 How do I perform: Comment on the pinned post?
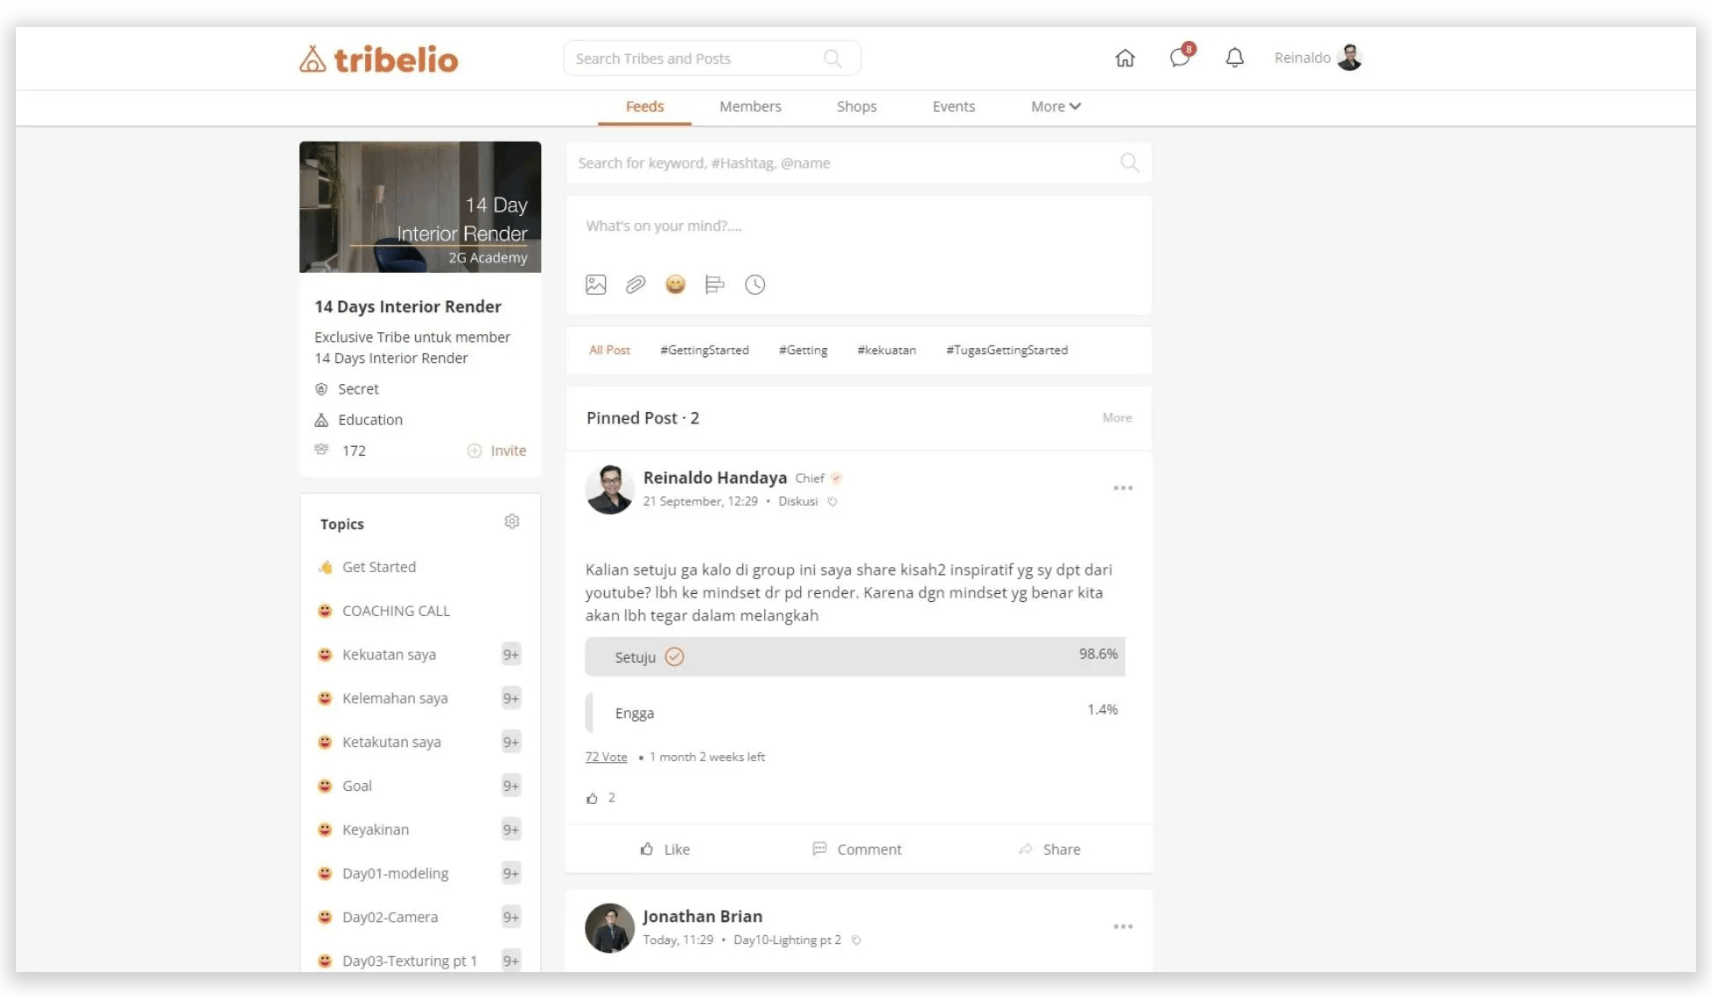[x=857, y=849]
